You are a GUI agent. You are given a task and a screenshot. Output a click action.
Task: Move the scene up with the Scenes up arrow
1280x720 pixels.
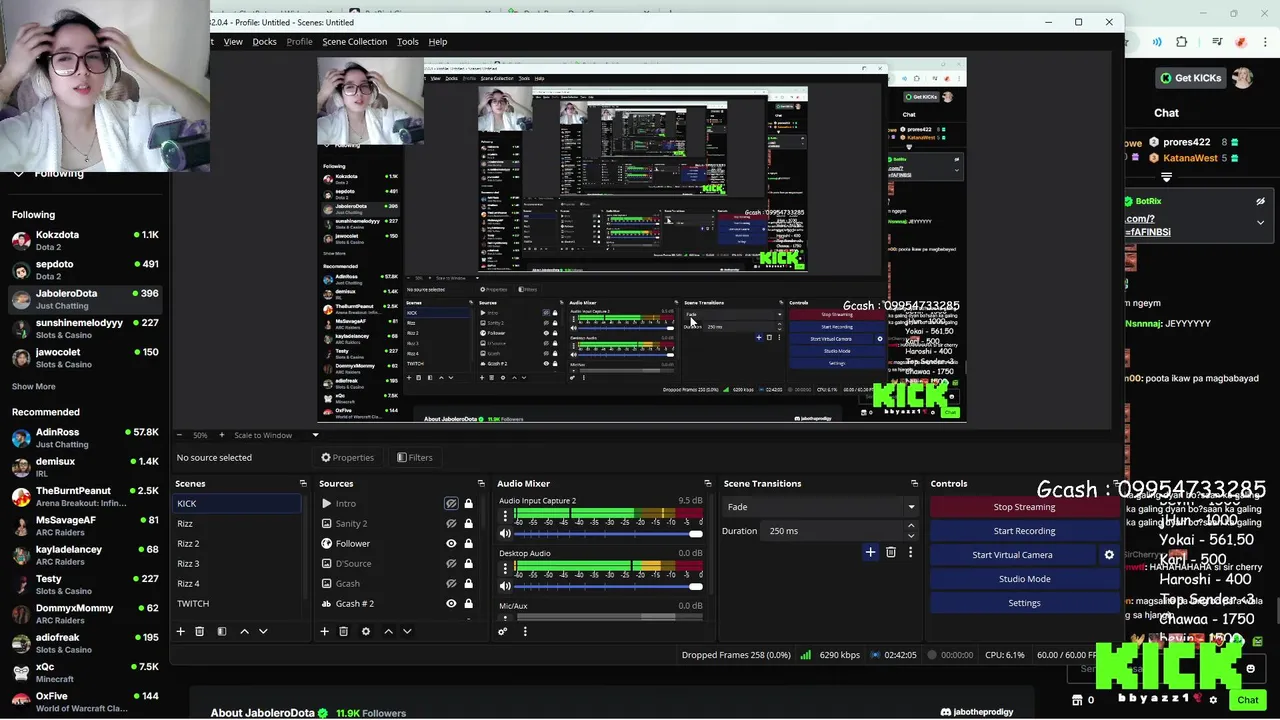pyautogui.click(x=244, y=631)
